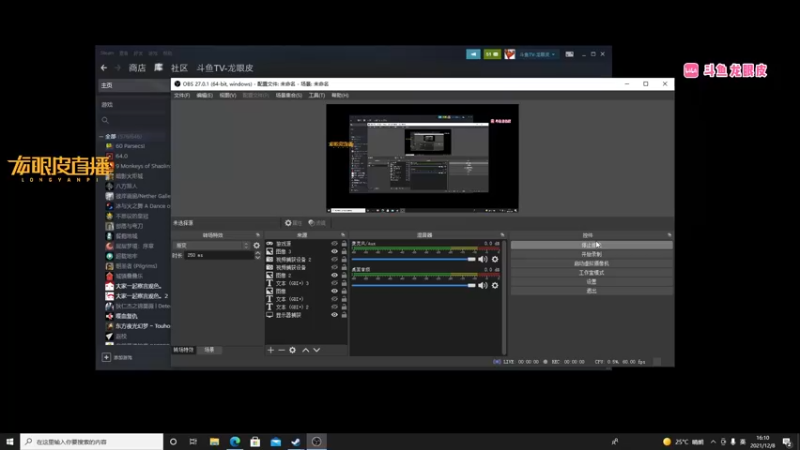Open Steam from the taskbar
Screen dimensions: 800x450
click(296, 441)
